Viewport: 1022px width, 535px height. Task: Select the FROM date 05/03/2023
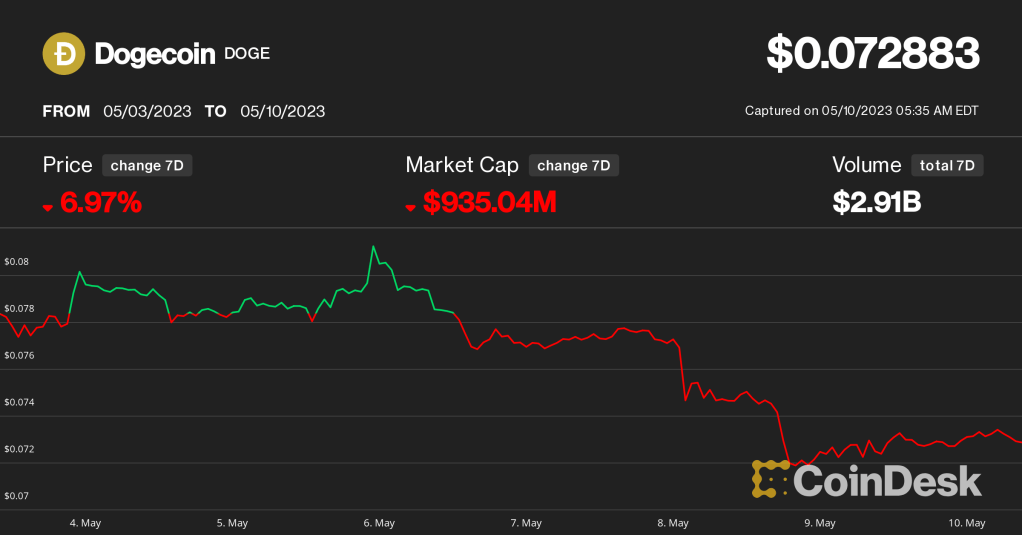click(x=146, y=111)
